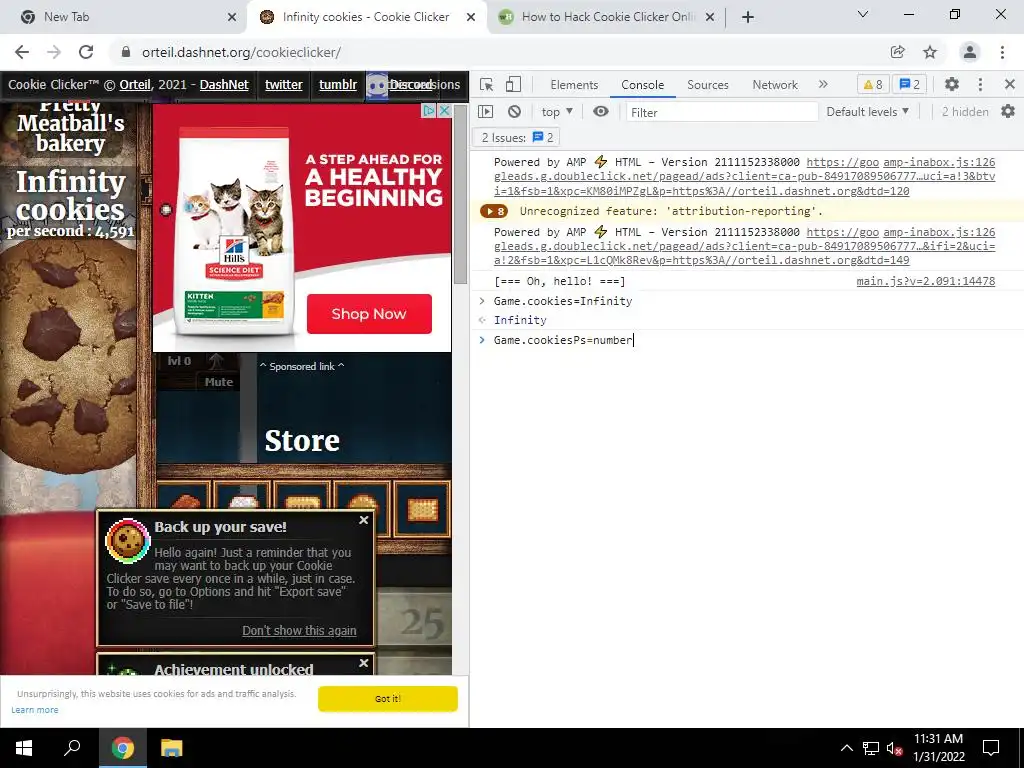This screenshot has width=1024, height=768.
Task: Expand the grouped 8 warning messages
Action: click(x=494, y=211)
